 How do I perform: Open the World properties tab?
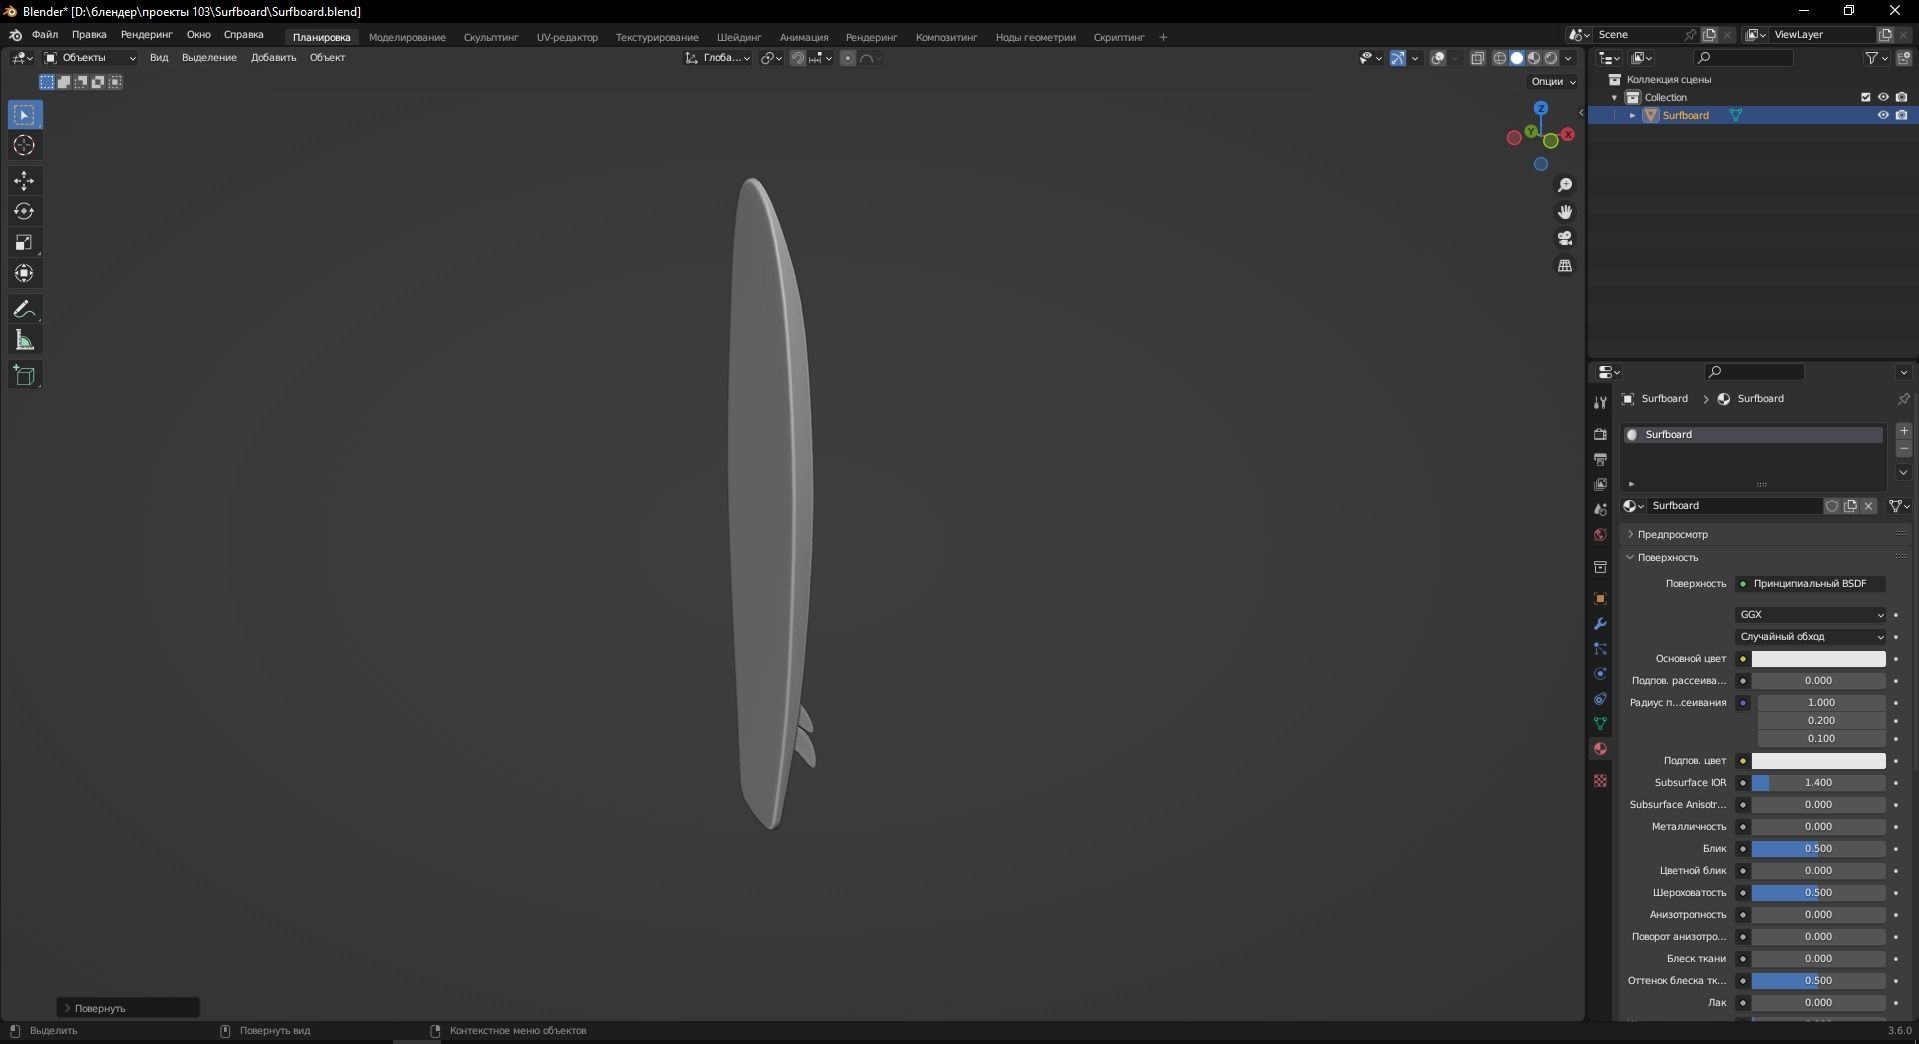coord(1600,535)
